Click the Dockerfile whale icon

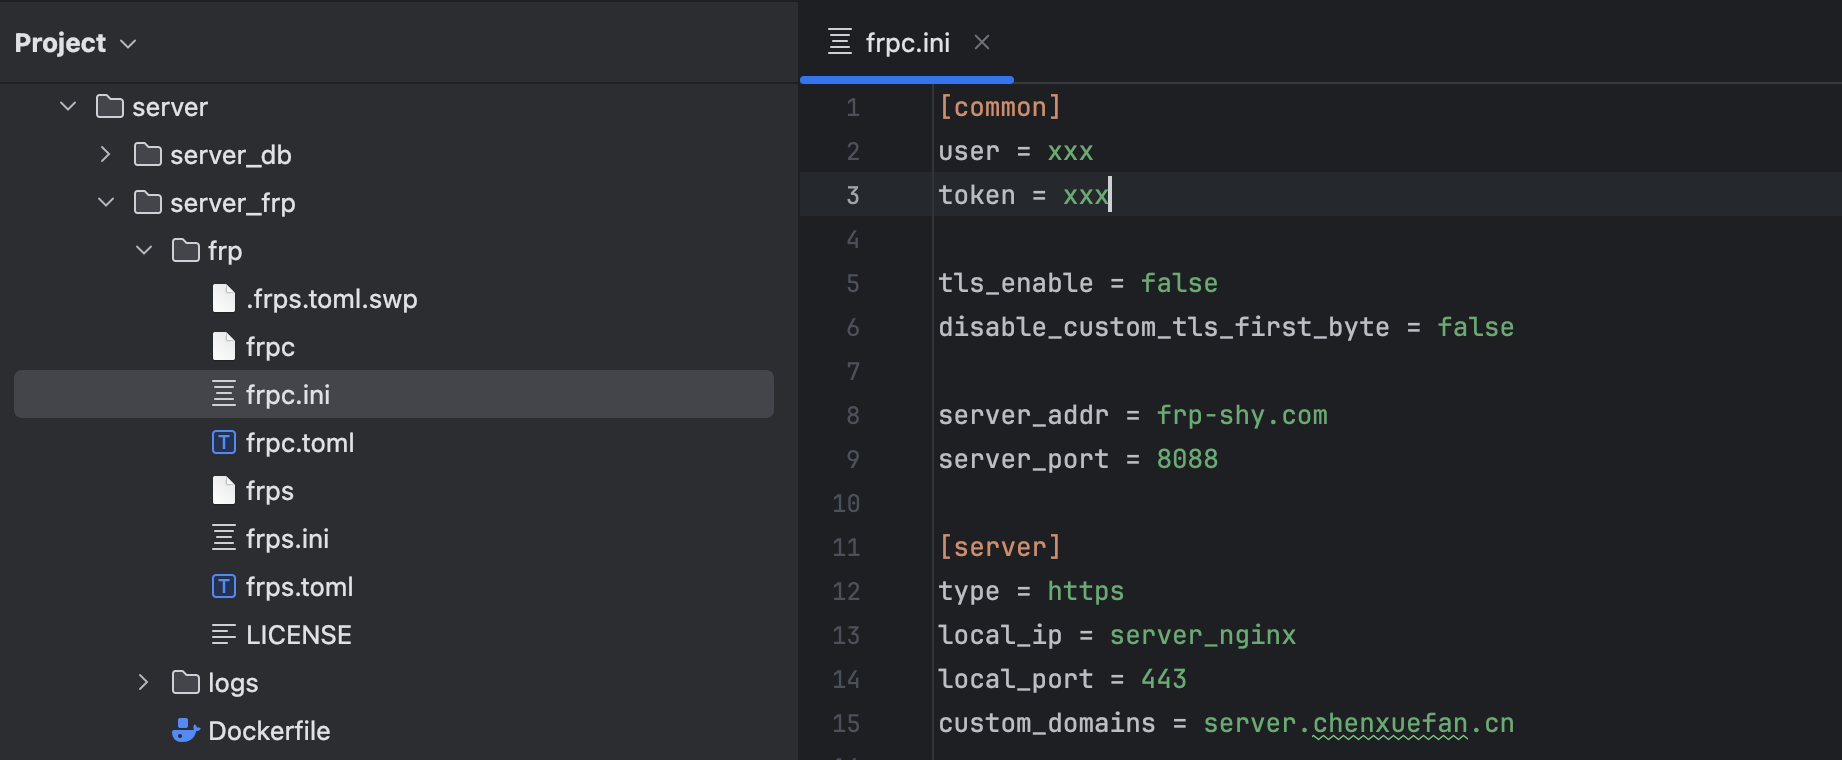[185, 731]
